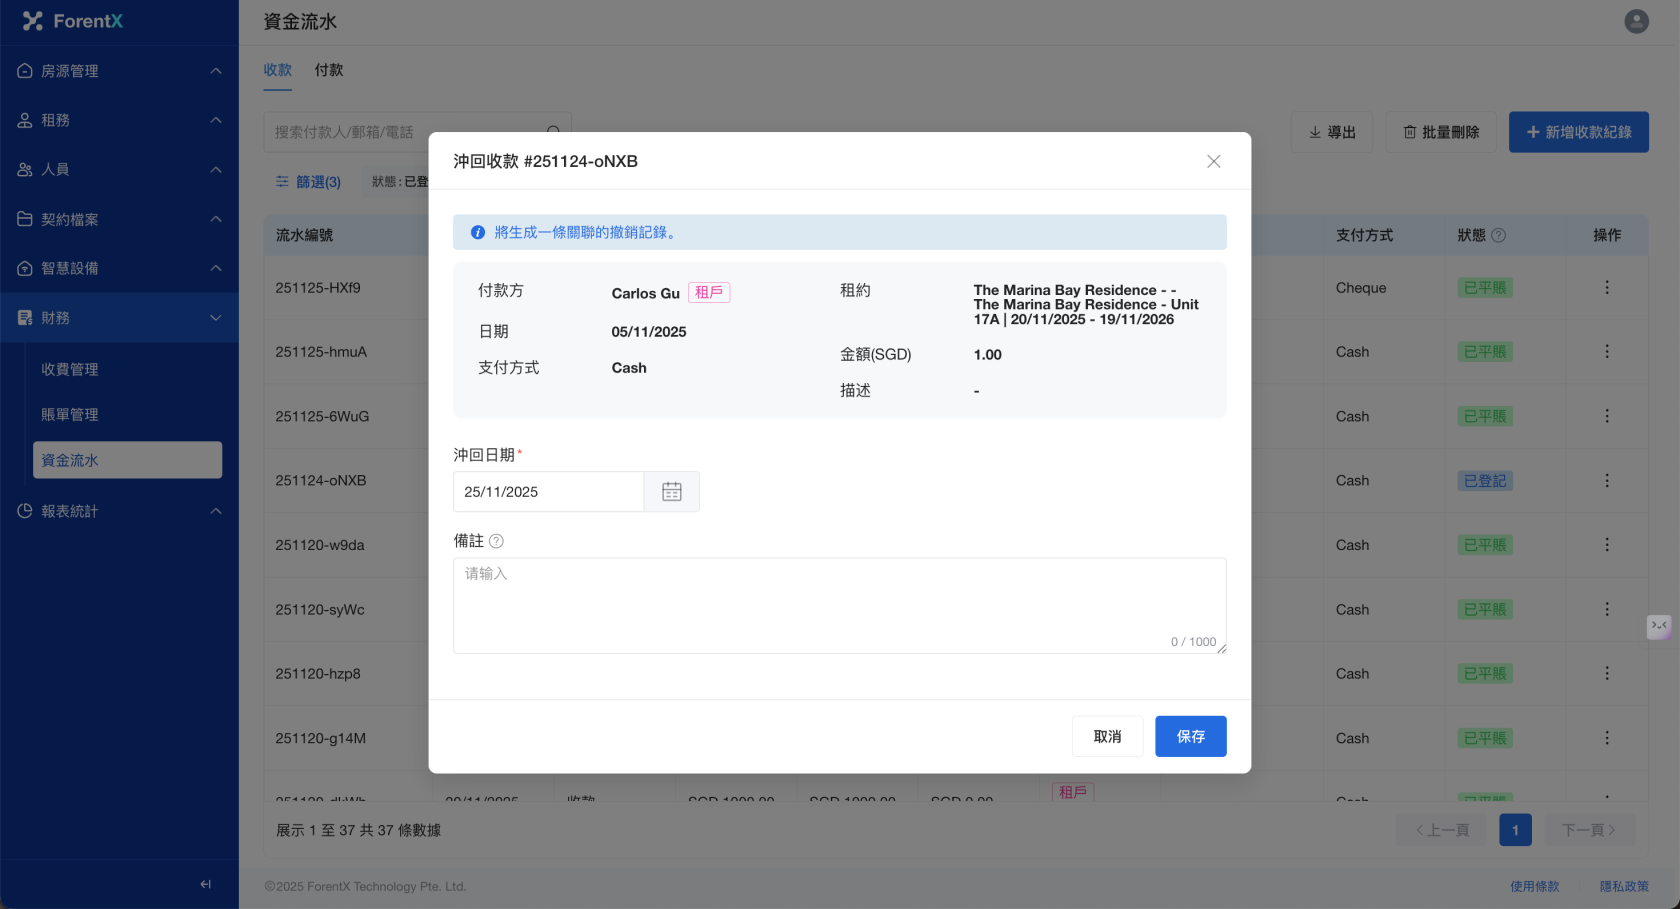Click the sidebar collapse arrow icon
The height and width of the screenshot is (909, 1680).
coord(205,884)
